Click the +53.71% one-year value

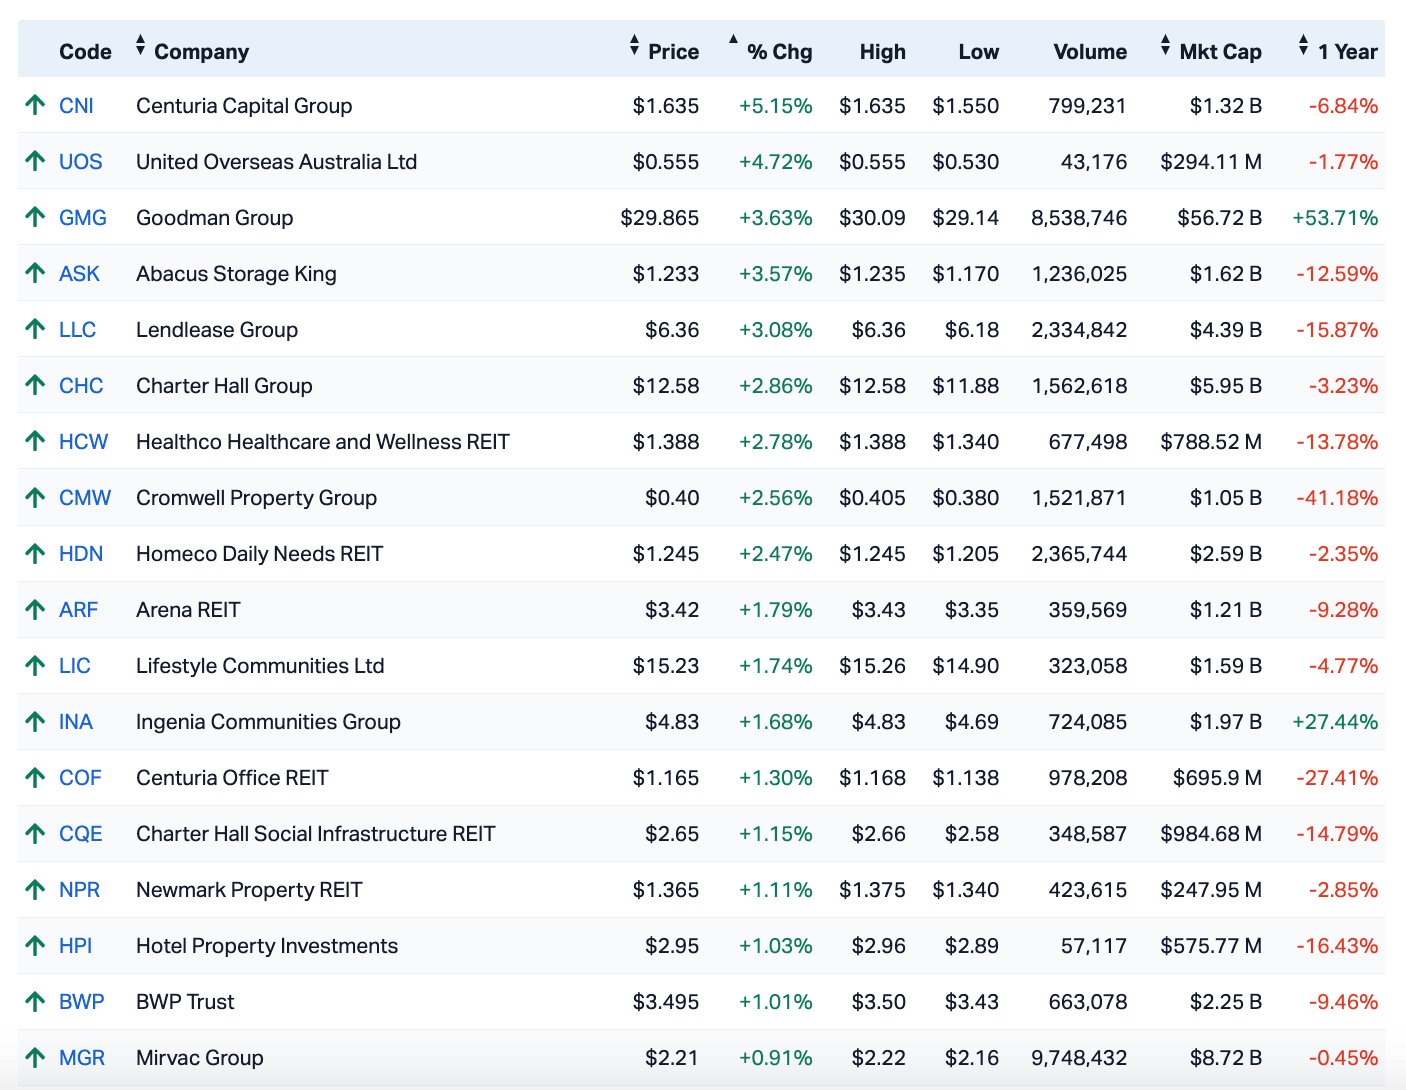pyautogui.click(x=1335, y=218)
